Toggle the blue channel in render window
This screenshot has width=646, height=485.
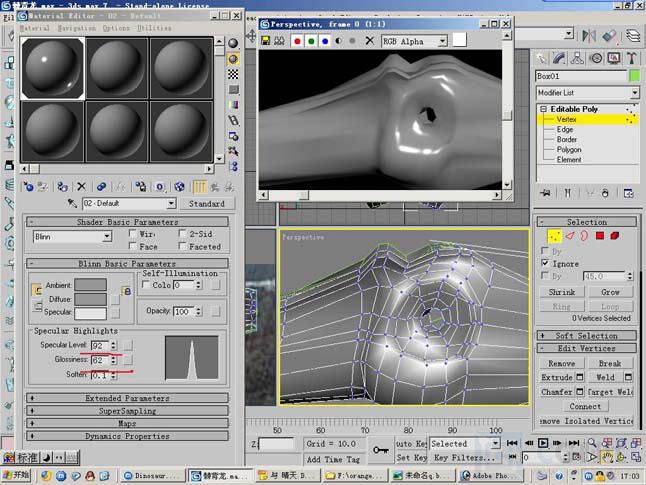(x=325, y=41)
